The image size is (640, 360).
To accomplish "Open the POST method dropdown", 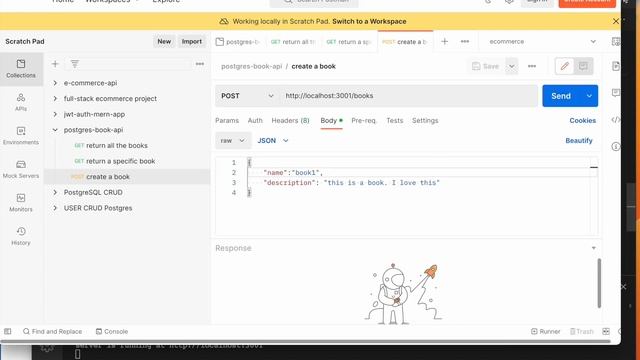I will point(247,96).
